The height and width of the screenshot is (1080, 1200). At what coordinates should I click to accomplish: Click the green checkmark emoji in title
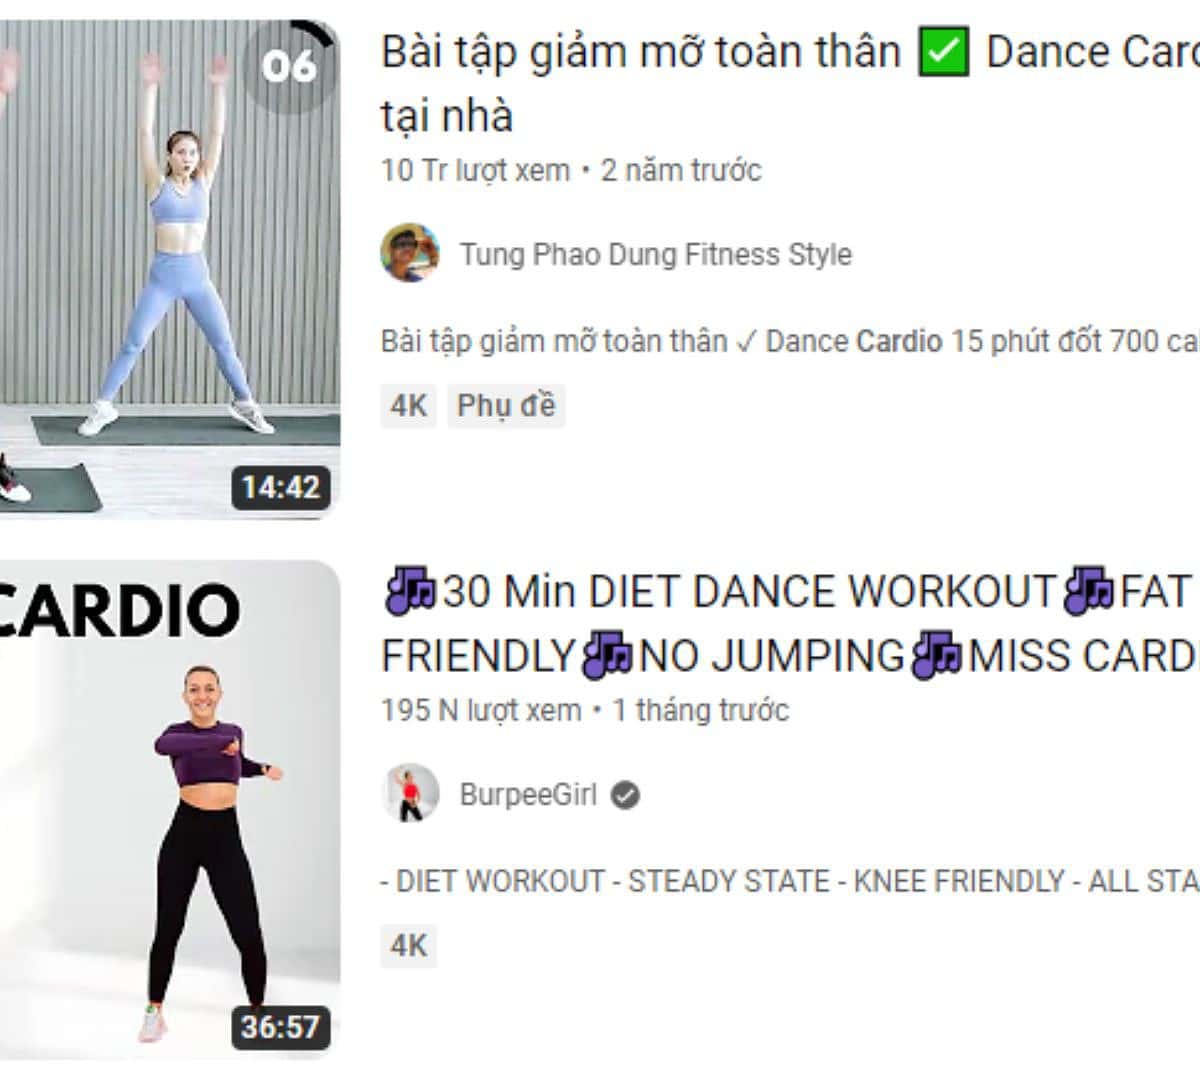[x=944, y=53]
